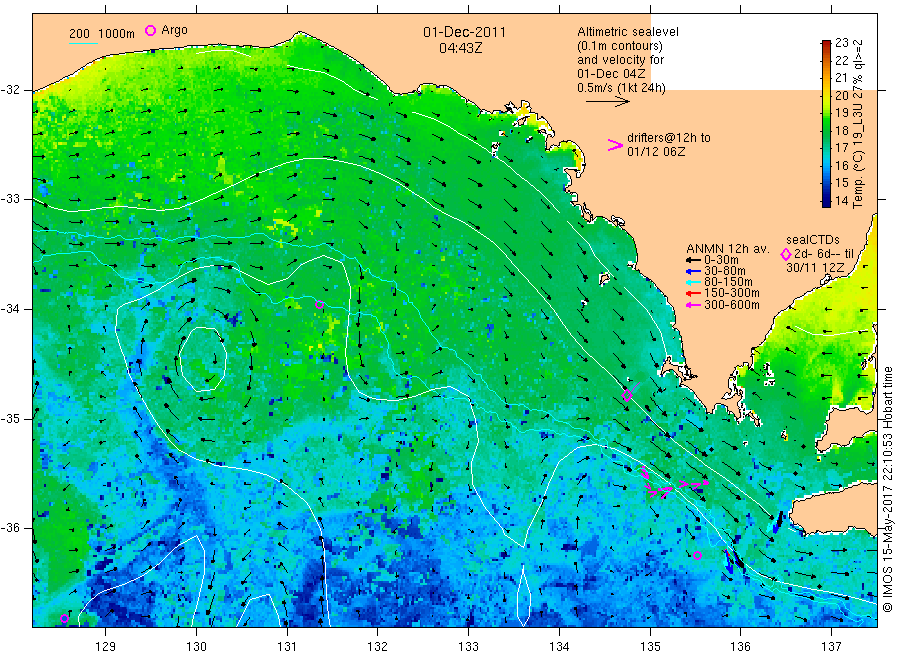Click the magenta drifter tracks near 135E, 35.6S

click(x=674, y=483)
